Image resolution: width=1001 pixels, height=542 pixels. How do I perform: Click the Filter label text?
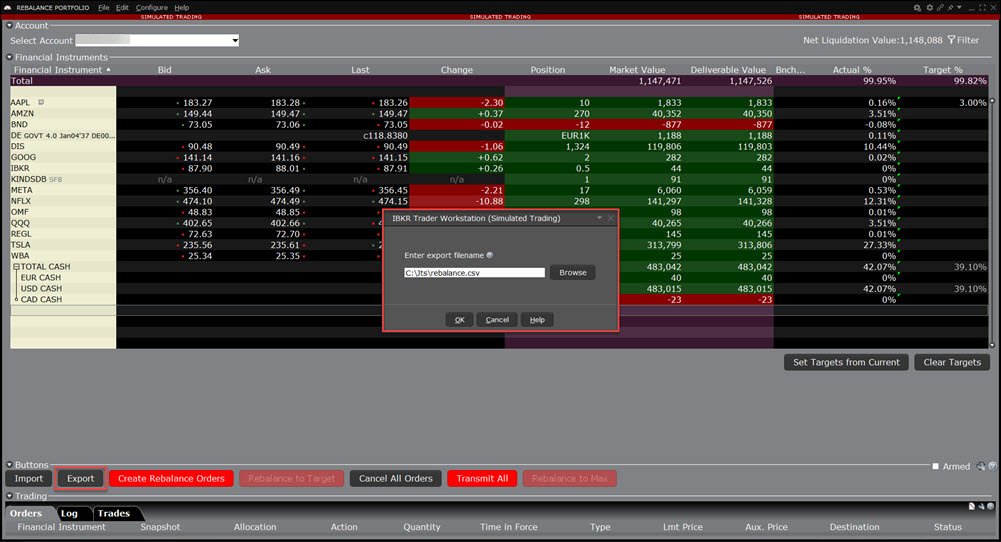968,40
